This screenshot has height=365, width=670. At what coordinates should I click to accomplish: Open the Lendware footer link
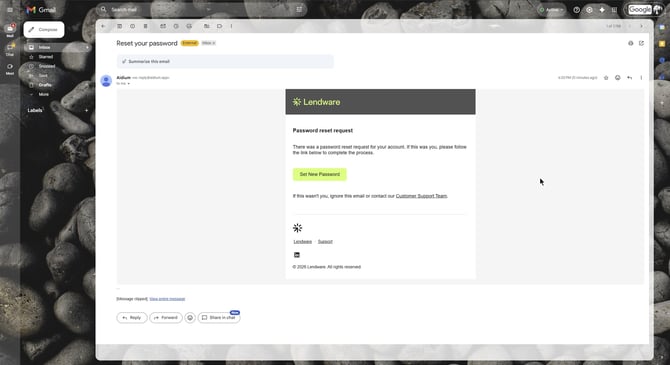303,242
